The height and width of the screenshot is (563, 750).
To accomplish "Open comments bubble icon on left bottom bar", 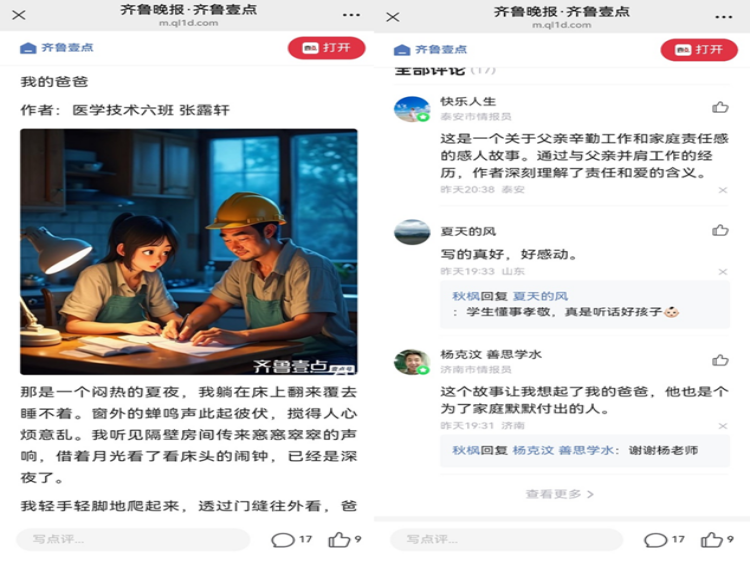I will pos(283,540).
